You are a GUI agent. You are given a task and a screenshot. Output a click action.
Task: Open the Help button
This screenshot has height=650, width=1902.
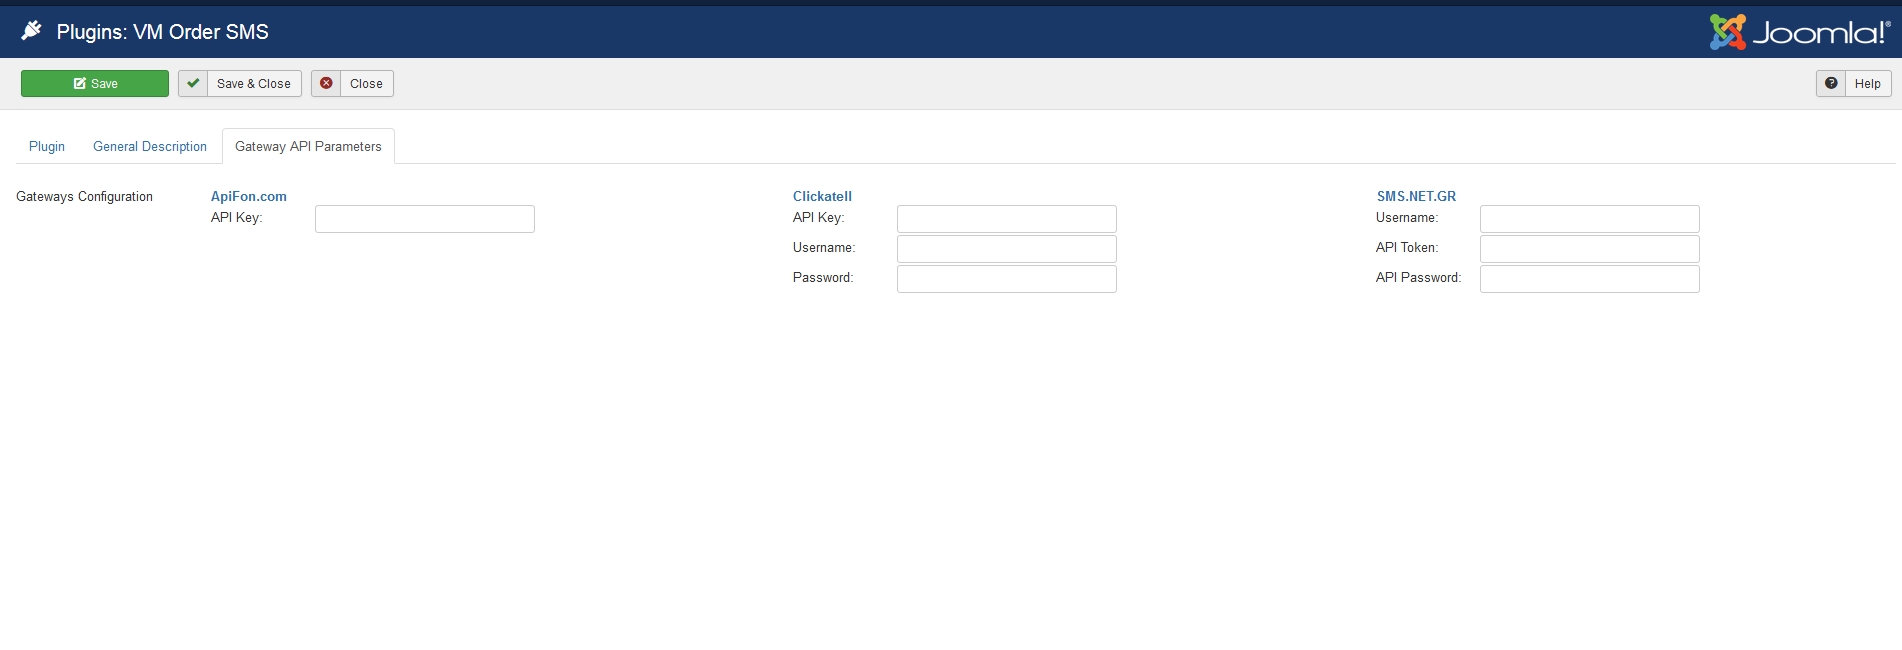pyautogui.click(x=1854, y=84)
